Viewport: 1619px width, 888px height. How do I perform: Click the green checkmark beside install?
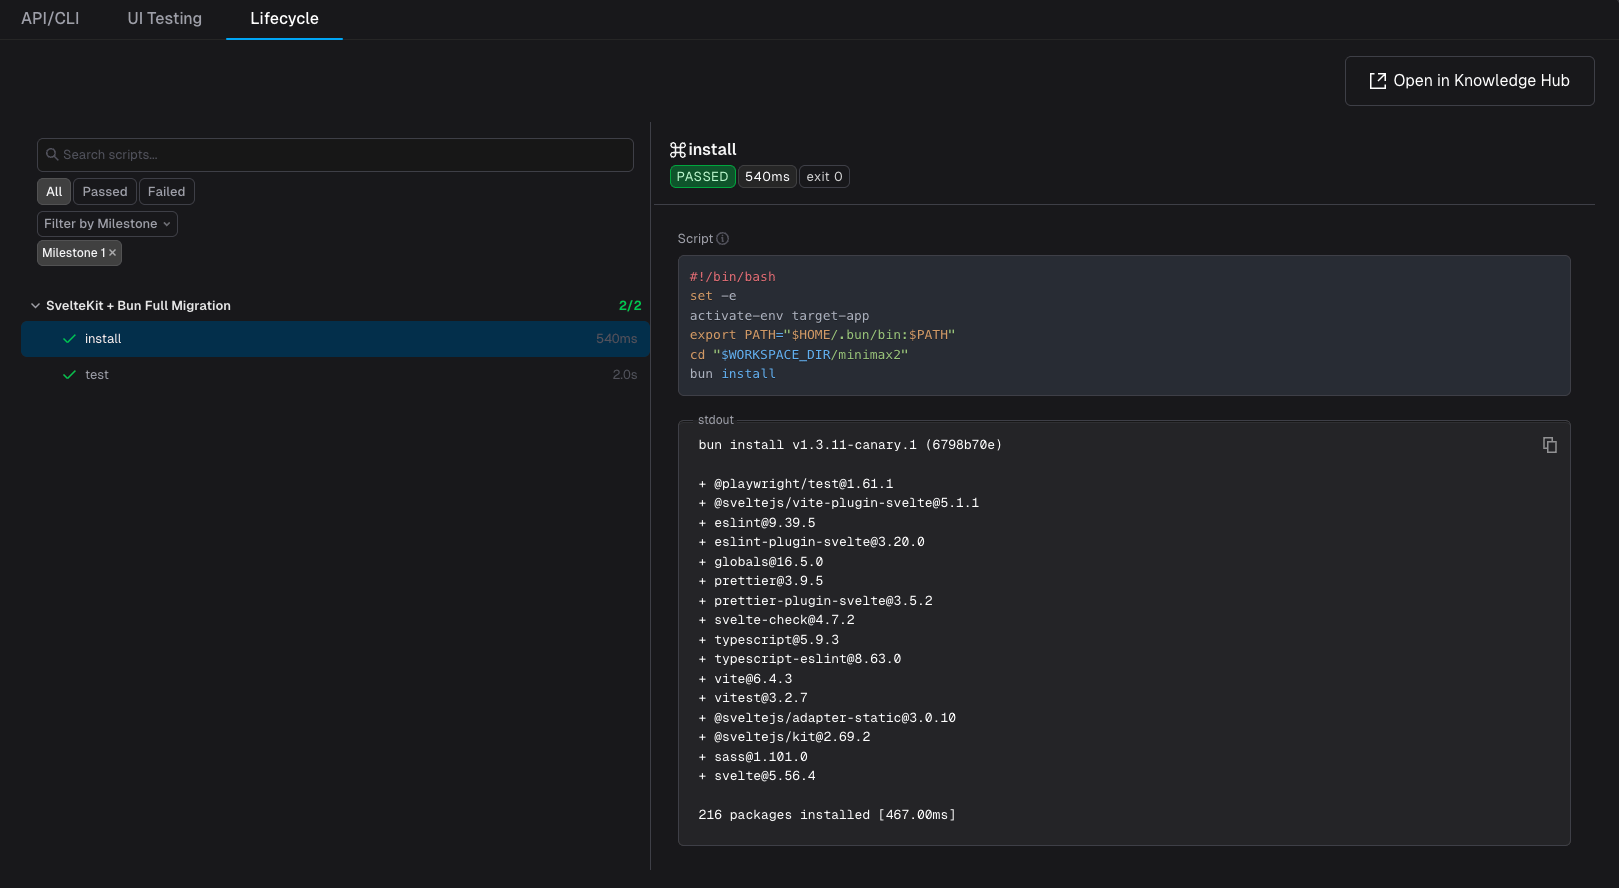pyautogui.click(x=69, y=339)
